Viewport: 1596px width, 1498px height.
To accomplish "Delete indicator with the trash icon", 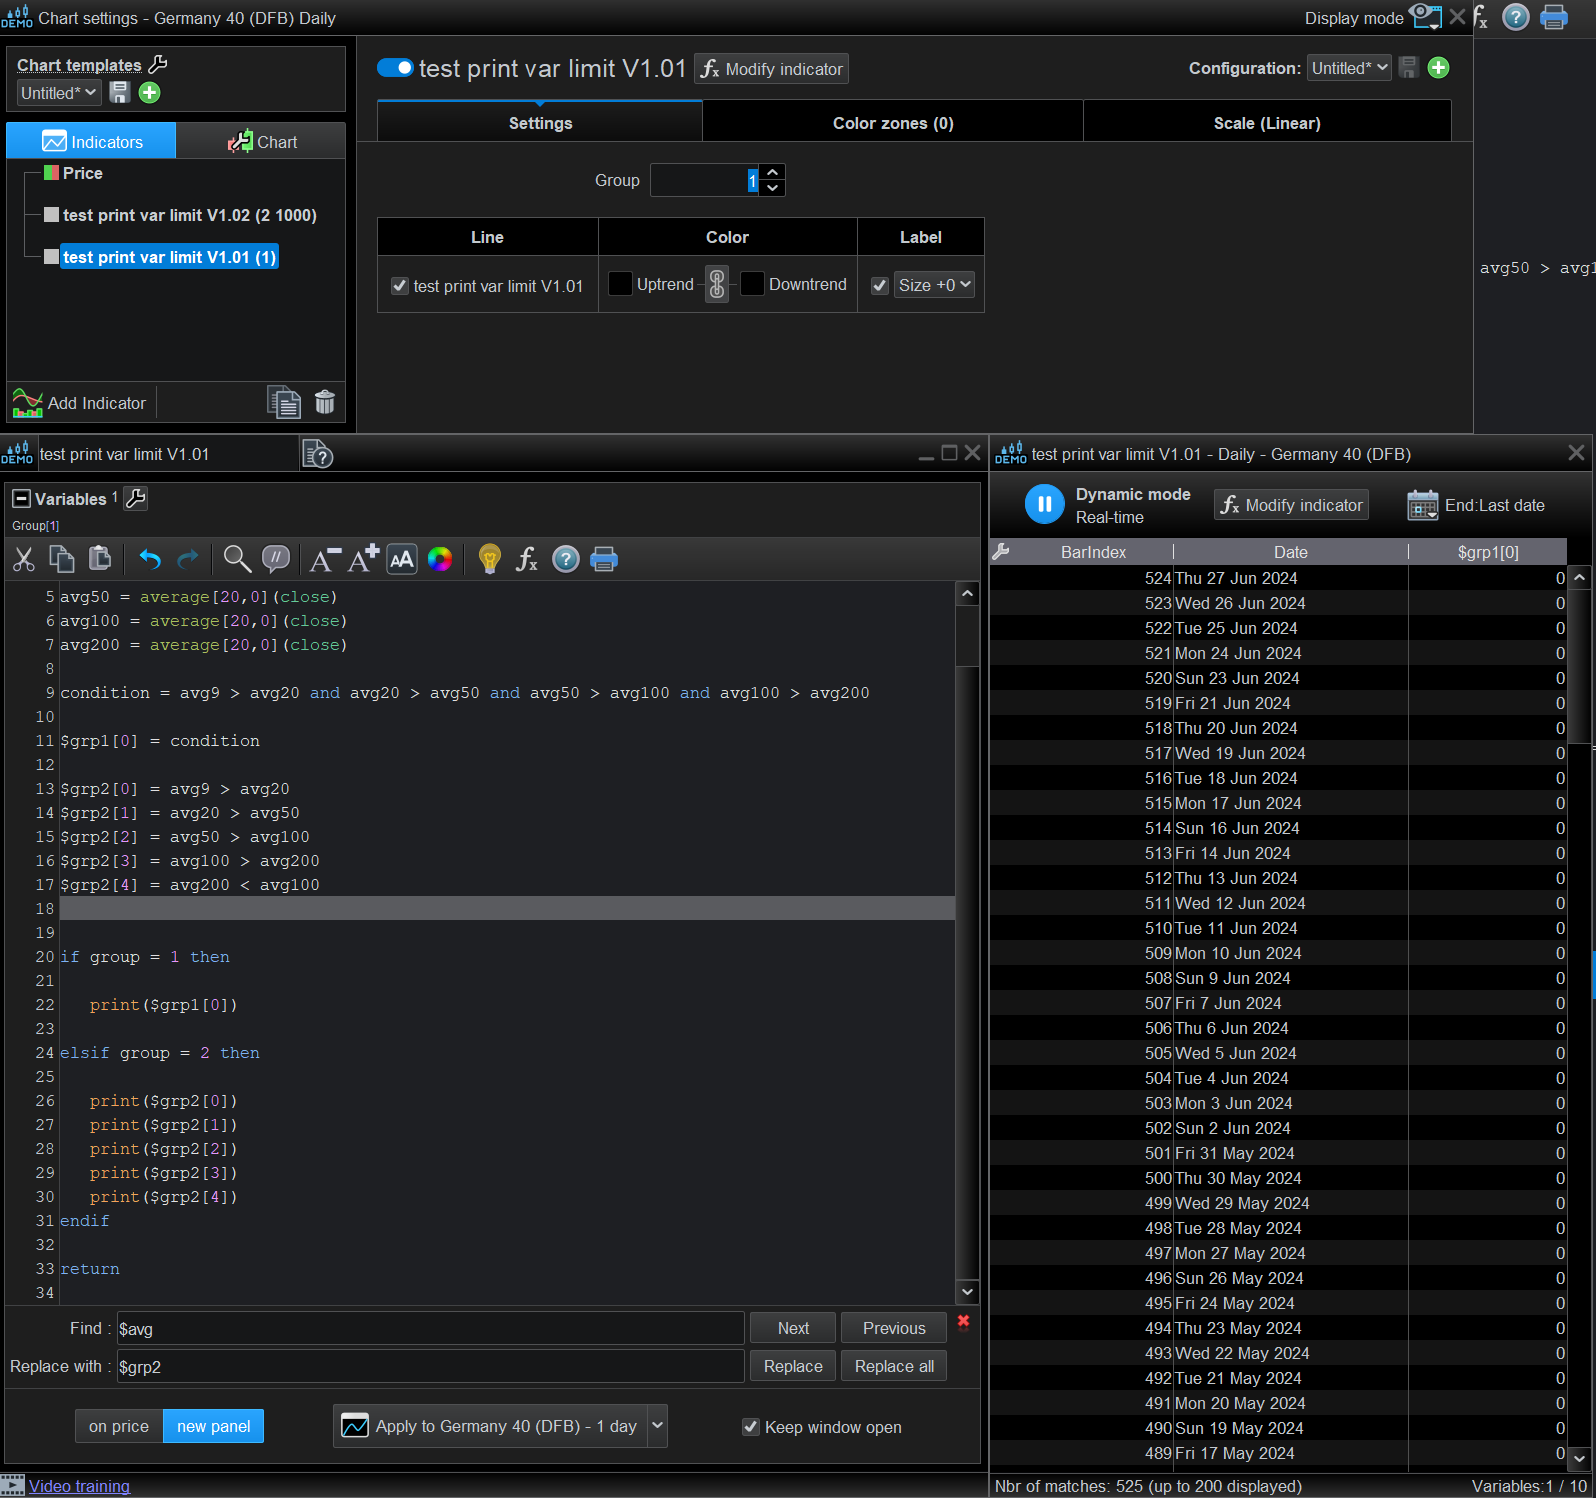I will click(x=325, y=402).
